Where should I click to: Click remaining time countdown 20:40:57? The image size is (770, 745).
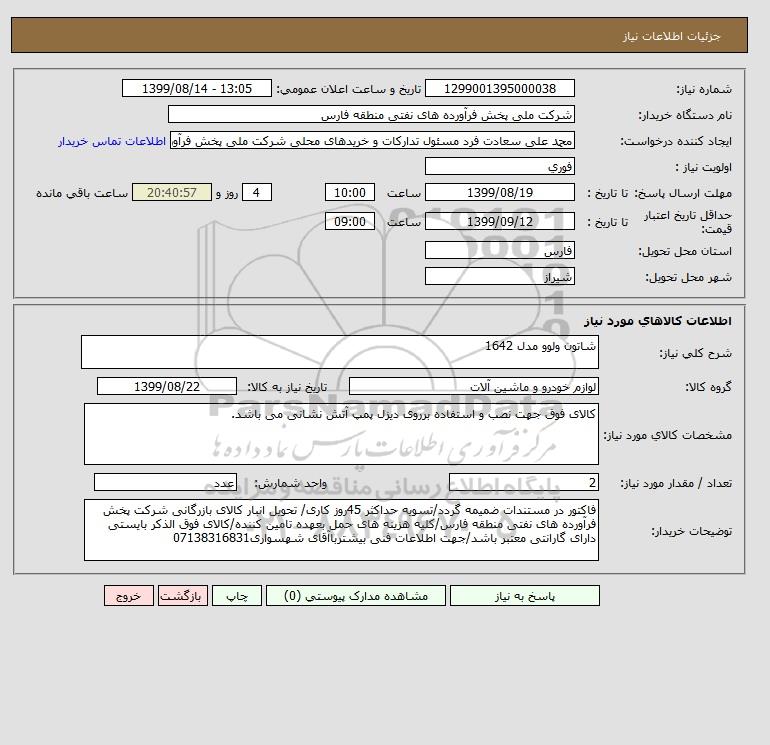[x=172, y=193]
